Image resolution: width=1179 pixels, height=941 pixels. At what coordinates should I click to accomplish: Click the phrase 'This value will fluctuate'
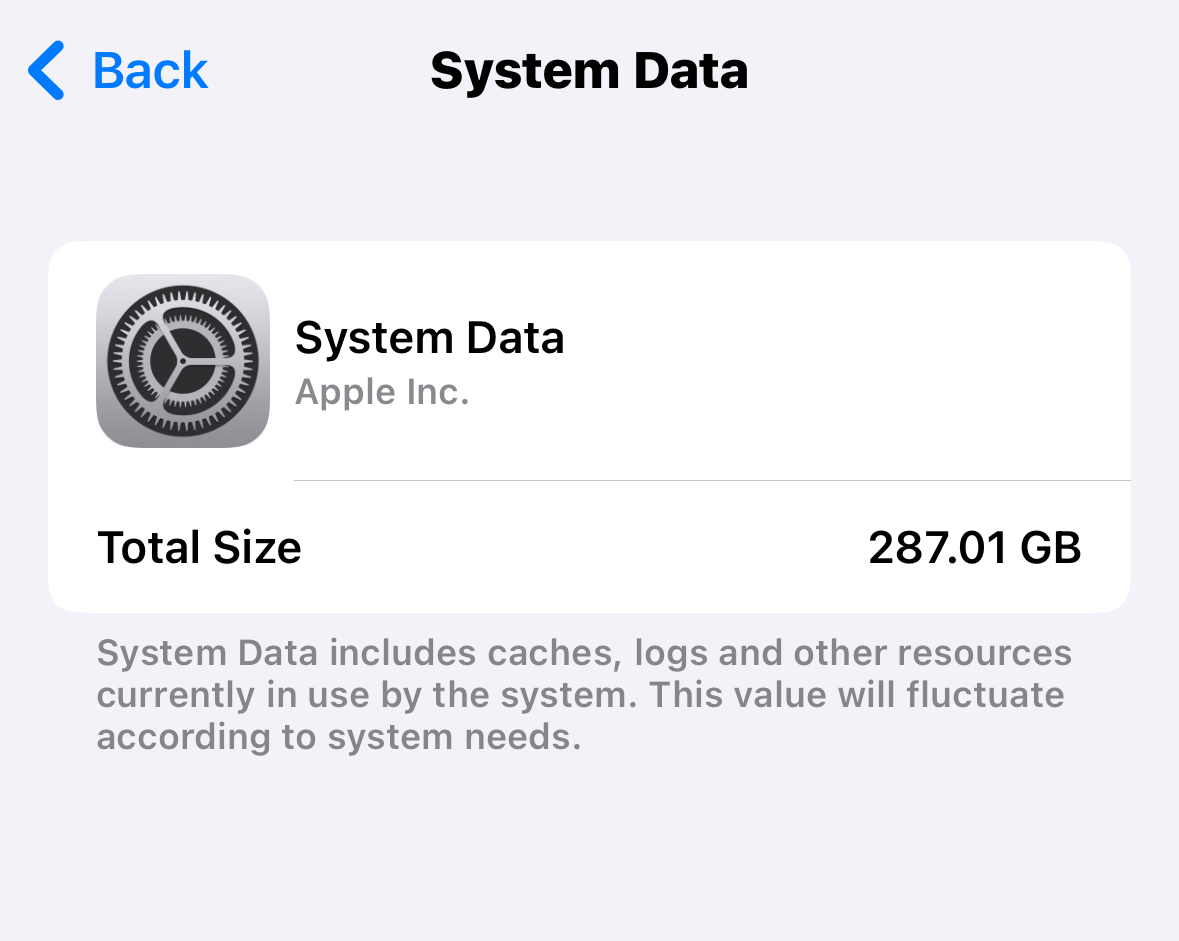(856, 694)
